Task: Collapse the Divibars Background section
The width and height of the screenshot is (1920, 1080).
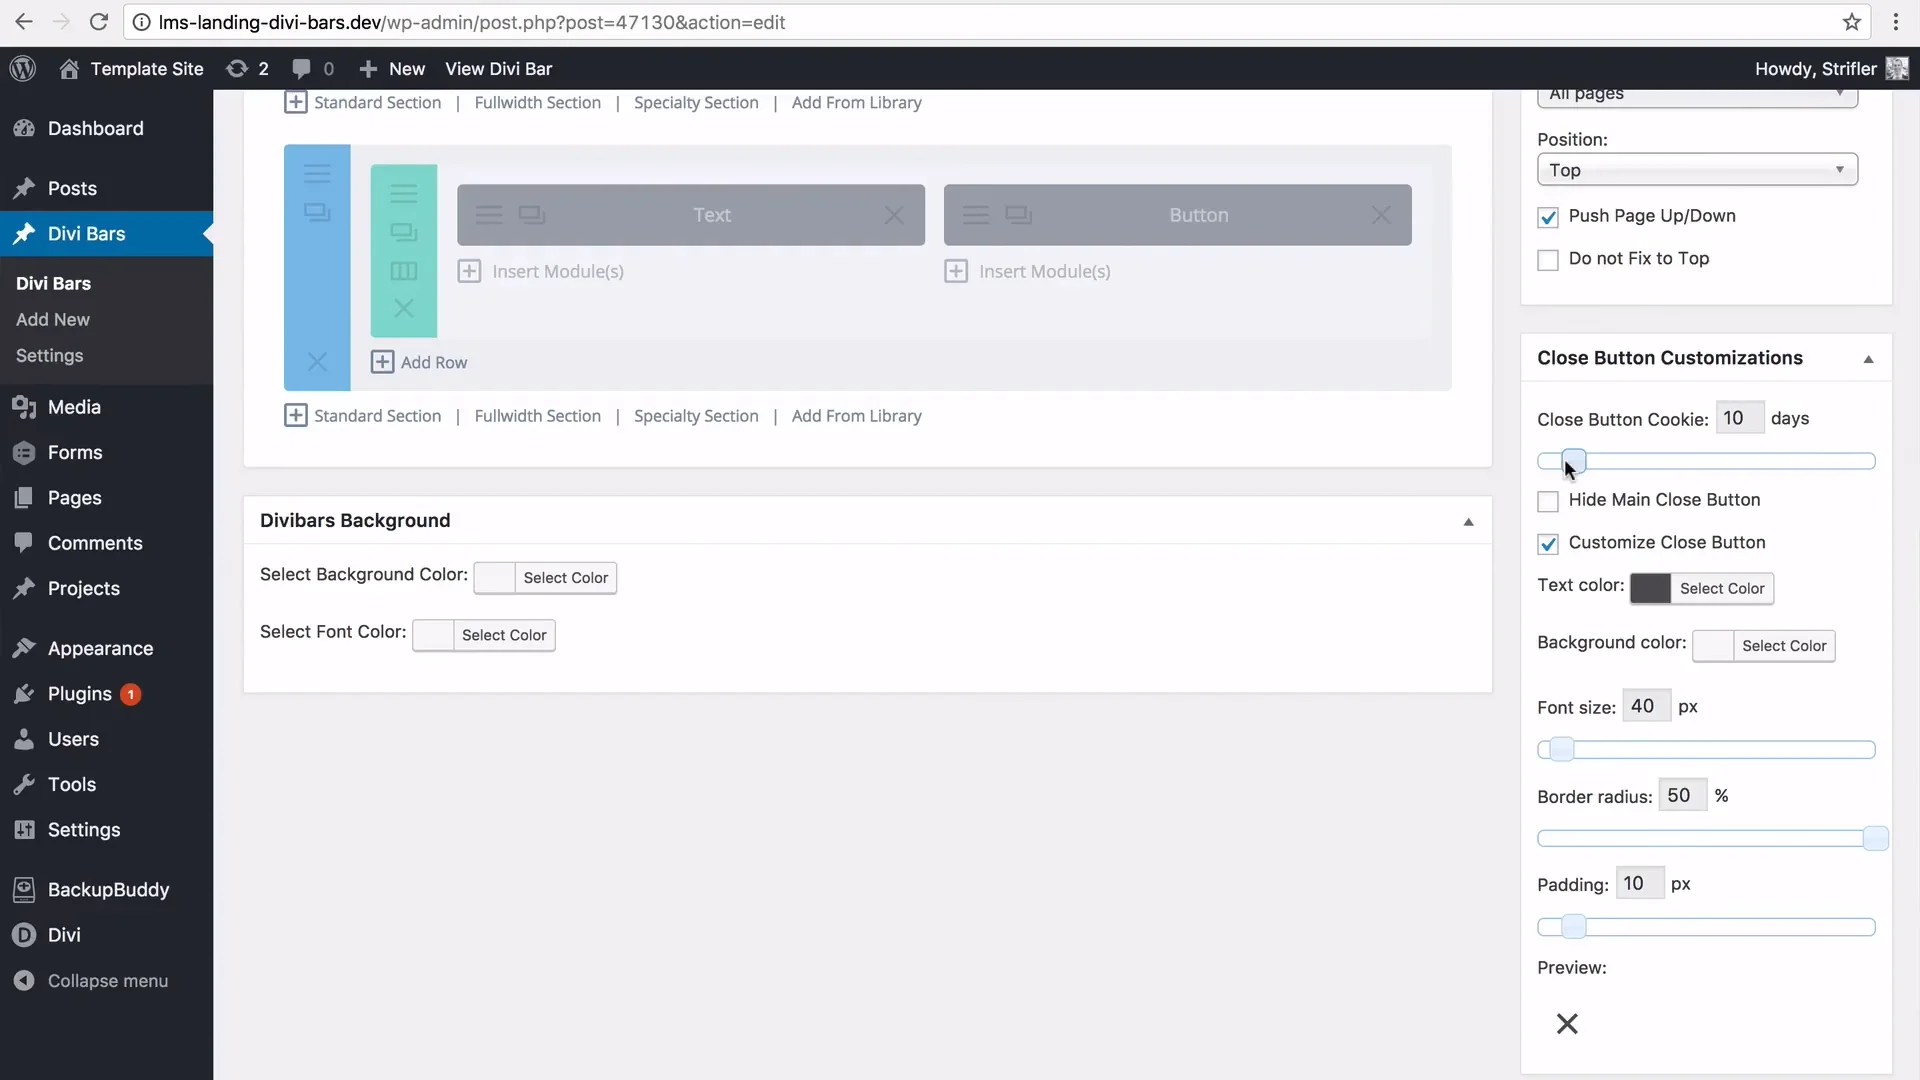Action: tap(1467, 521)
